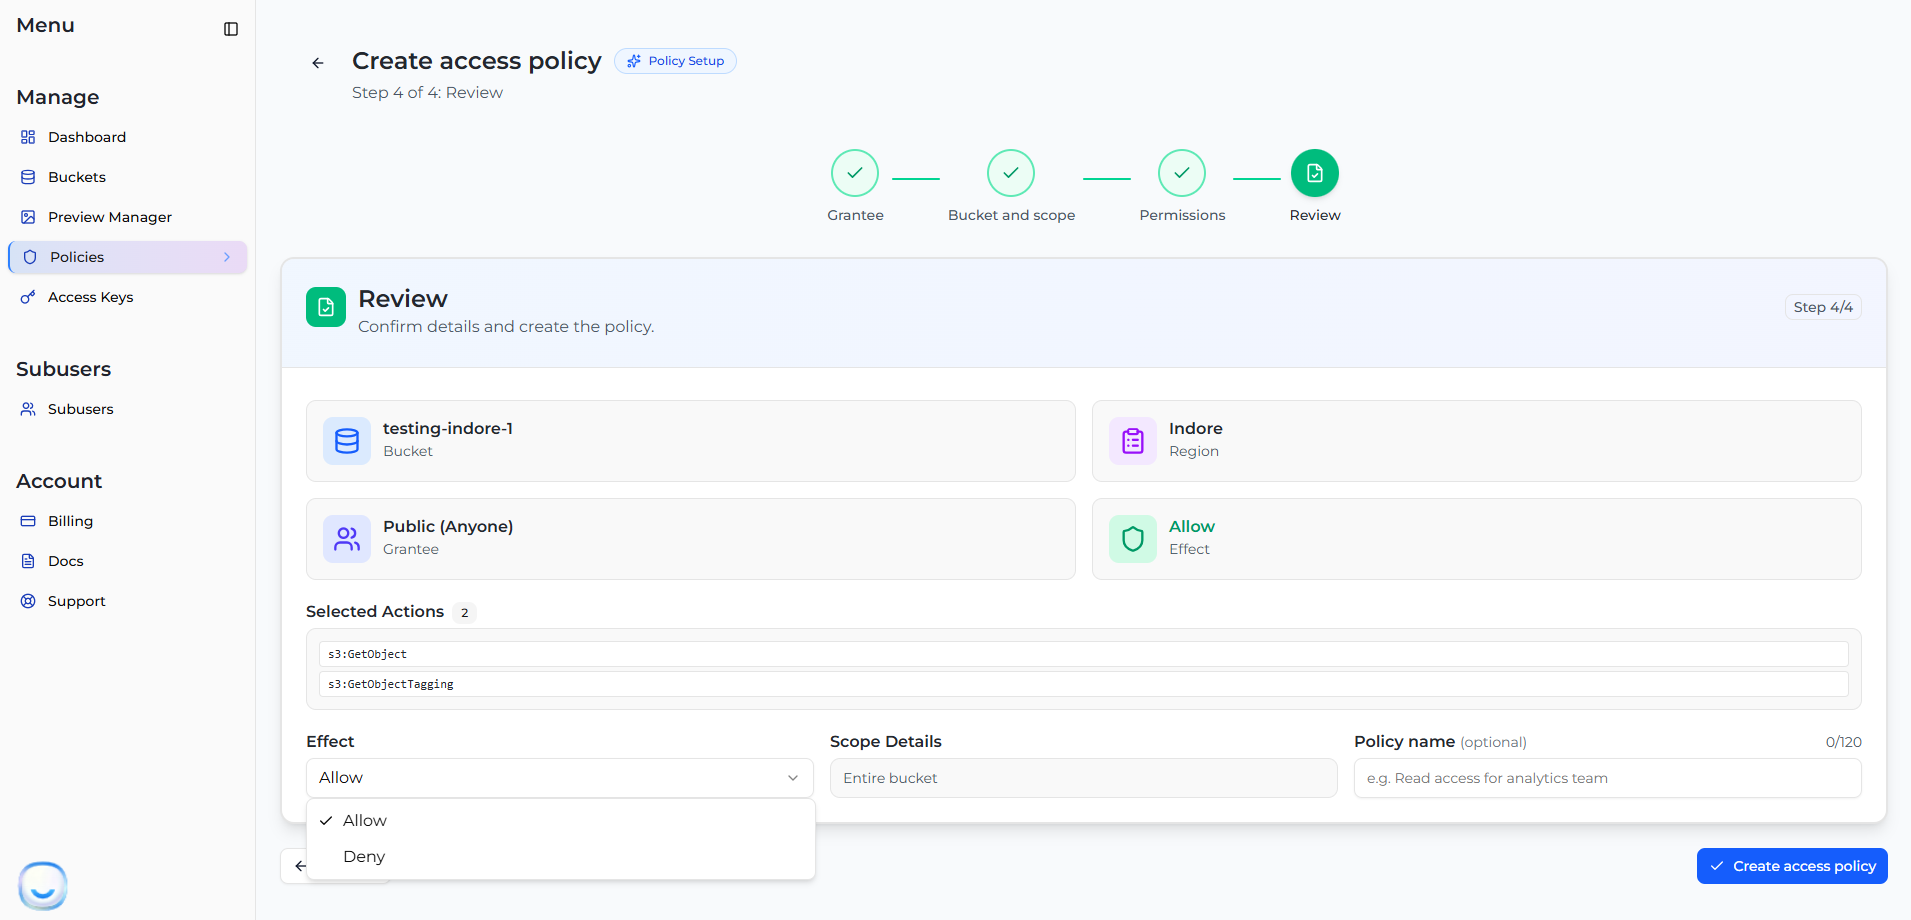The height and width of the screenshot is (920, 1911).
Task: Click the Public (Anyone) grantee icon
Action: click(x=347, y=539)
